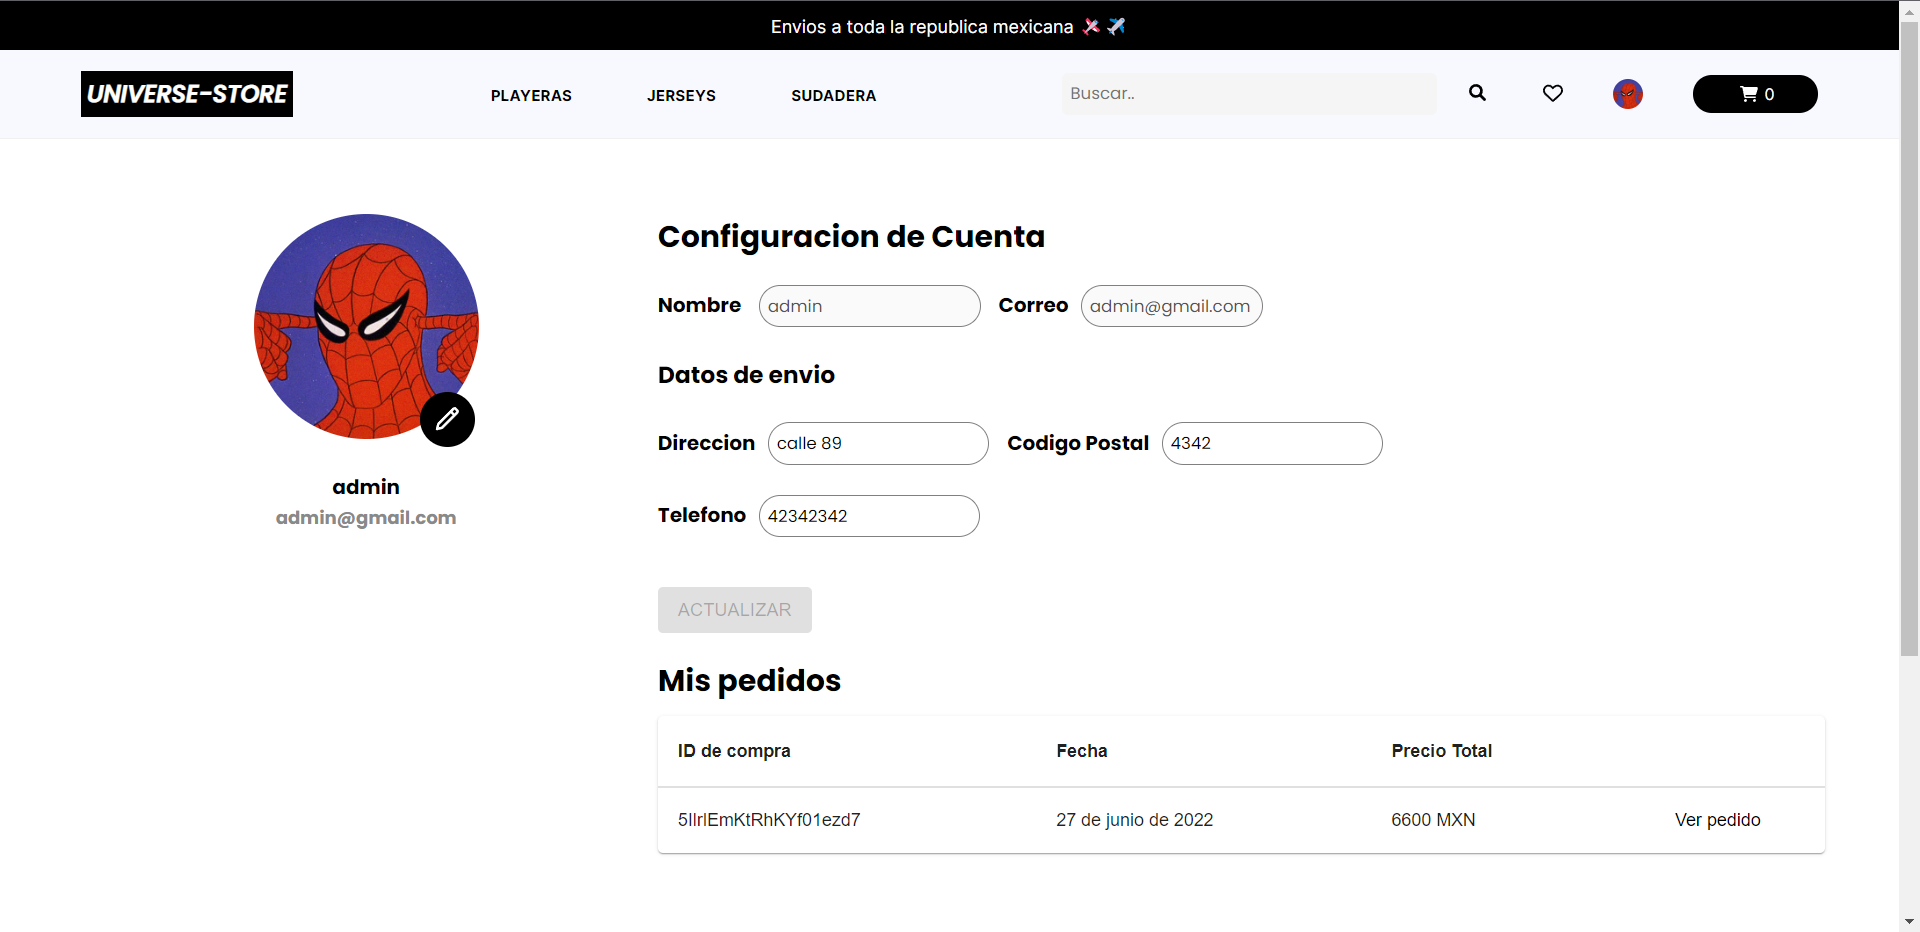The height and width of the screenshot is (932, 1920).
Task: Open the user avatar menu in header
Action: point(1627,94)
